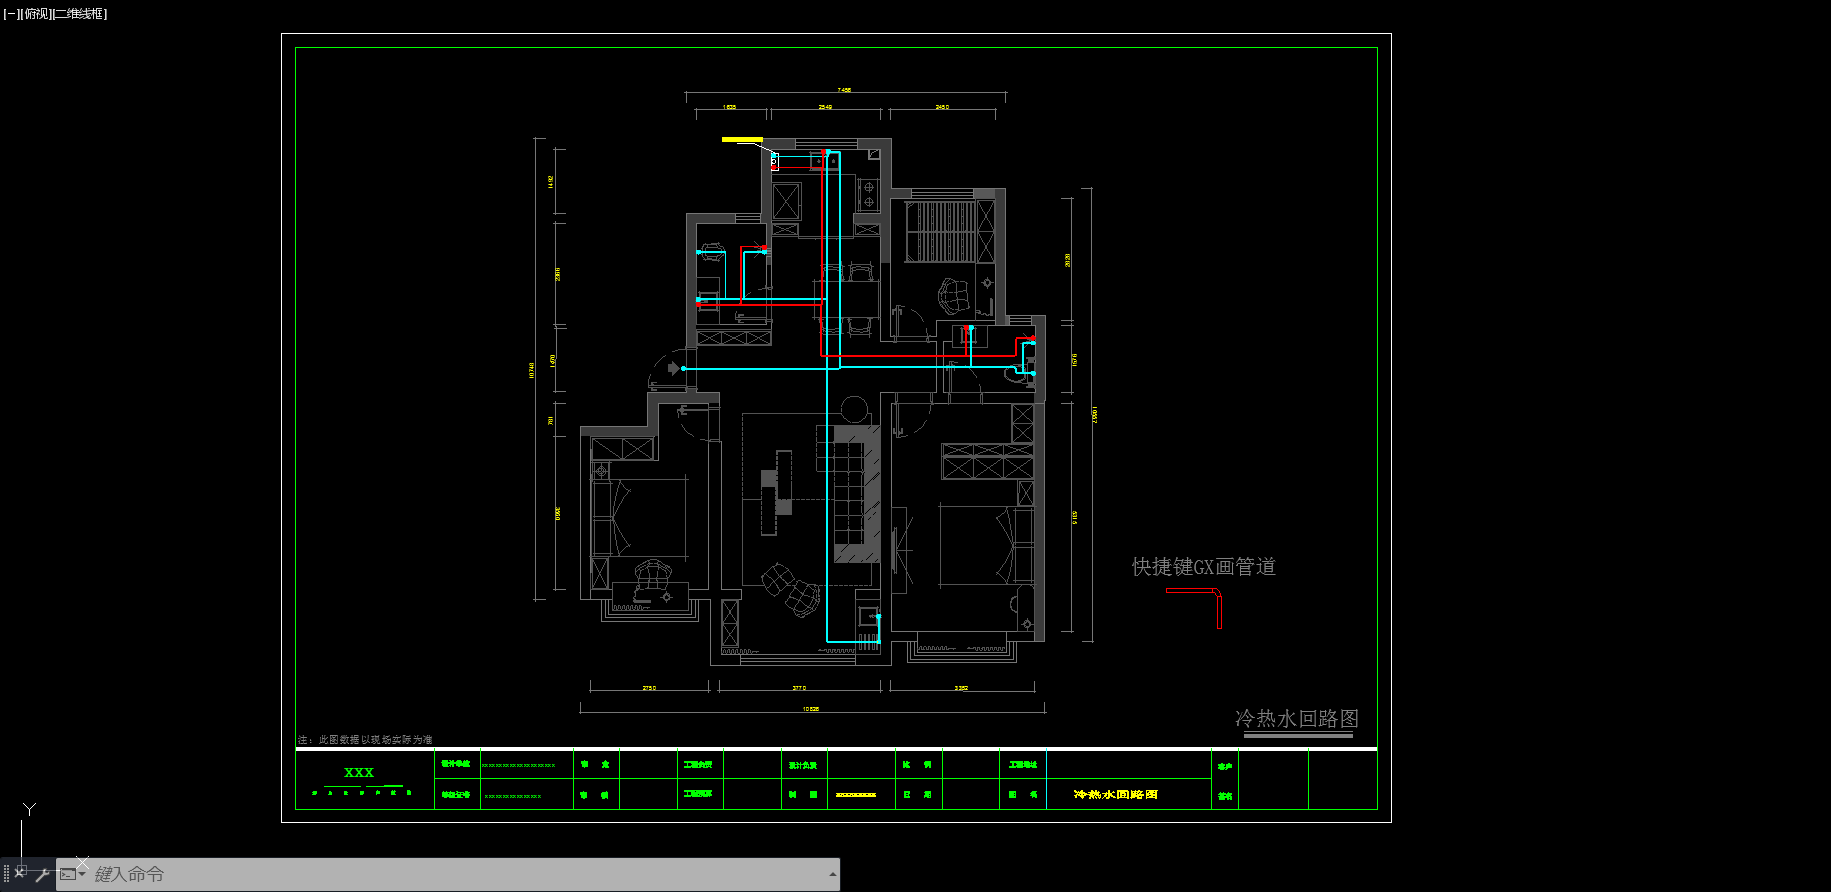The height and width of the screenshot is (892, 1831).
Task: Select the gray entrance arrow symbol
Action: pyautogui.click(x=673, y=368)
